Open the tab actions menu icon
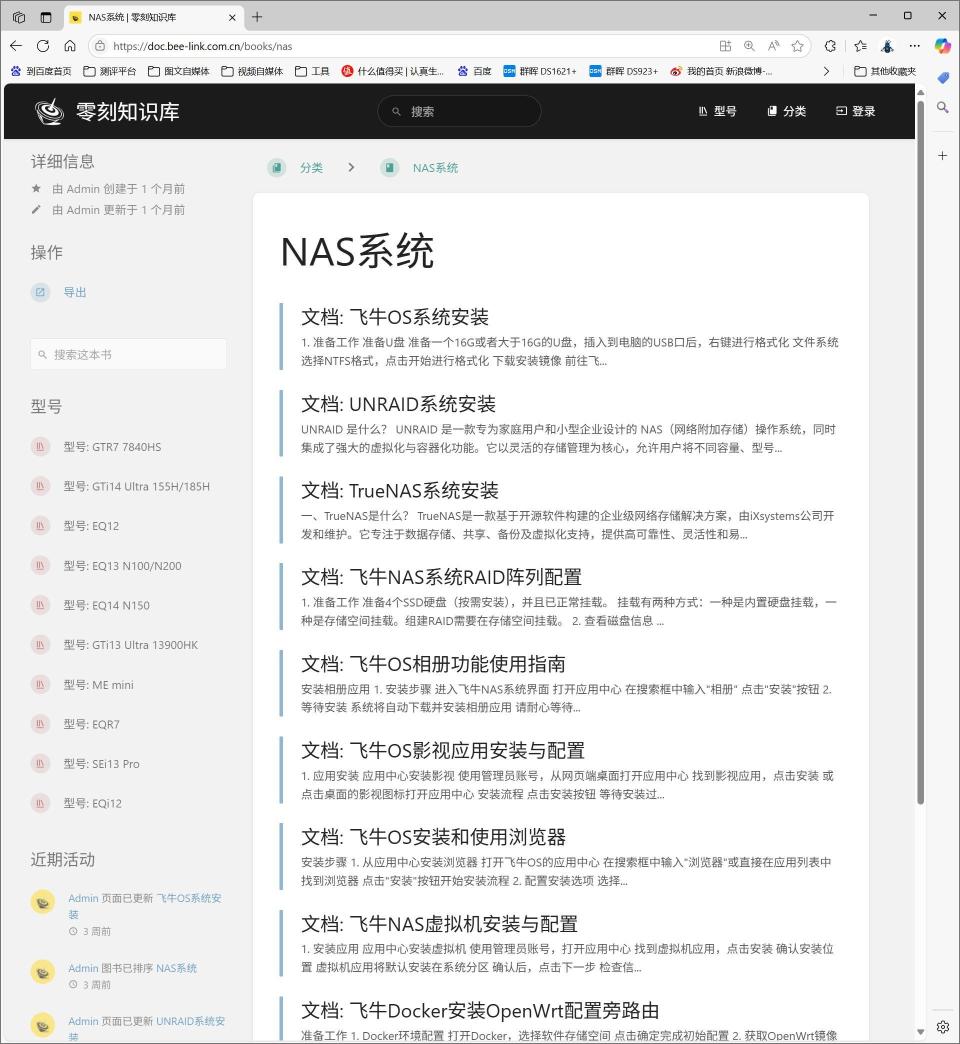 coord(45,17)
